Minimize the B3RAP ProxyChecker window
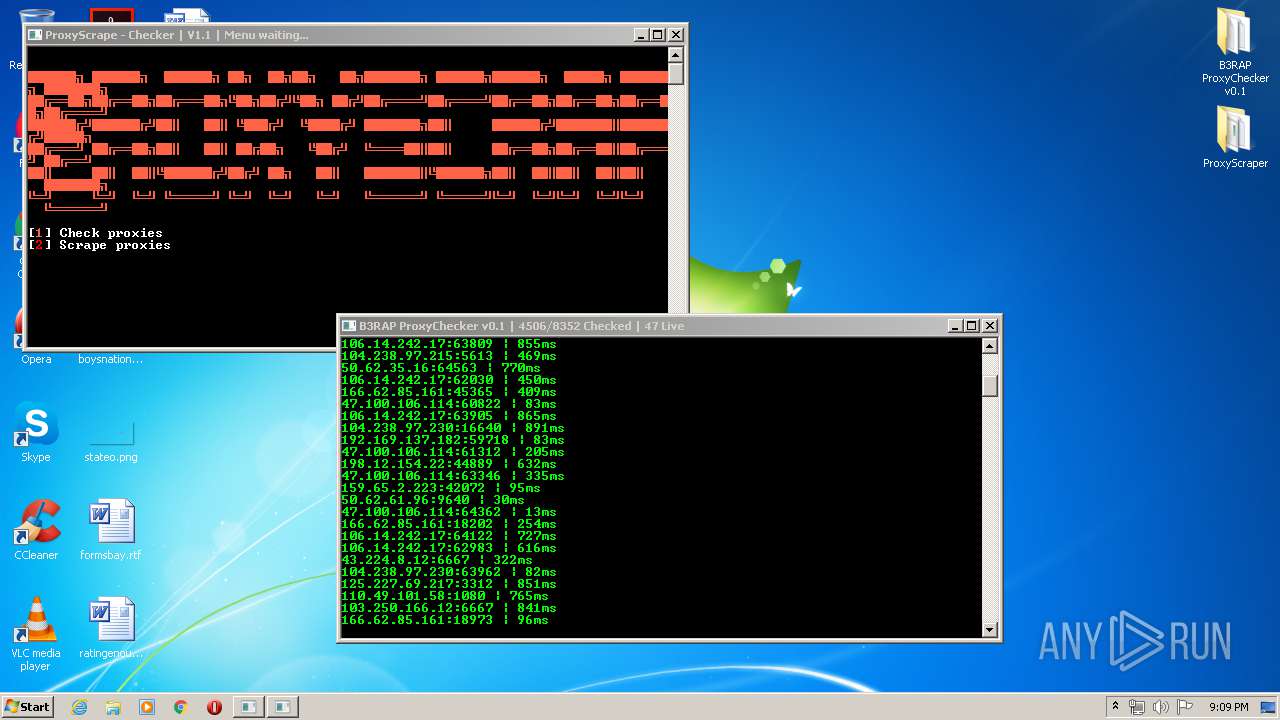This screenshot has width=1280, height=720. [x=955, y=326]
